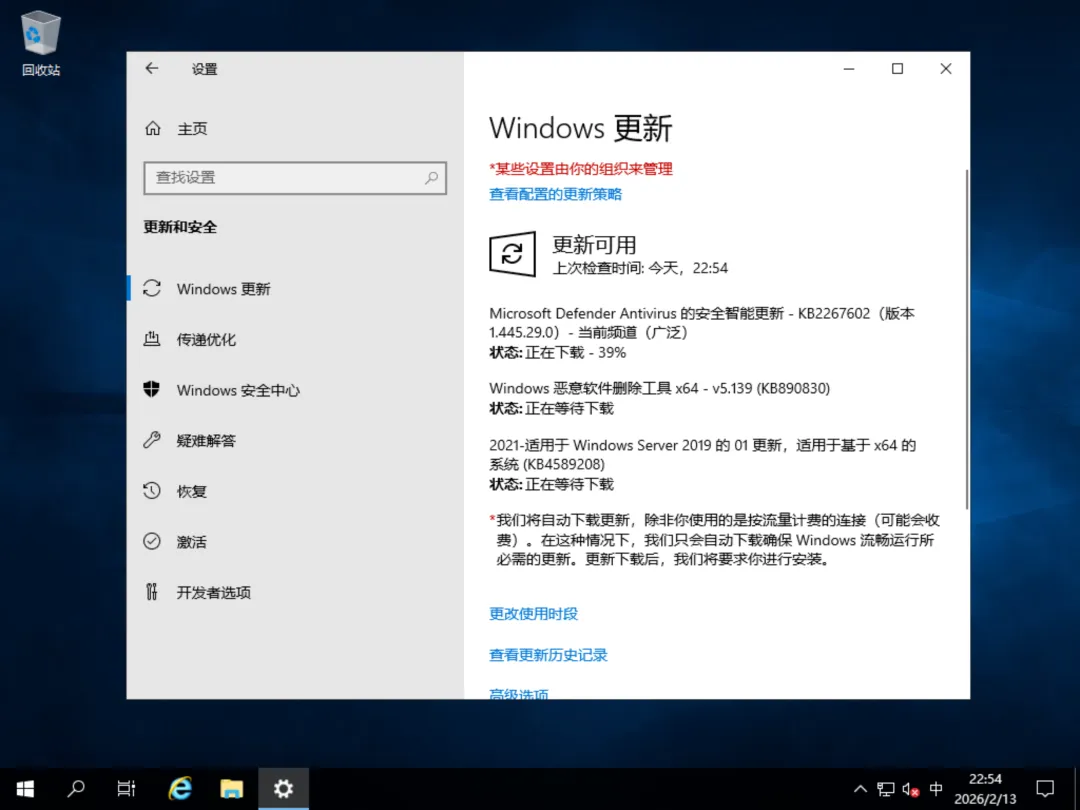Click the search magnifier in 查找设置 box
This screenshot has width=1080, height=810.
(431, 178)
